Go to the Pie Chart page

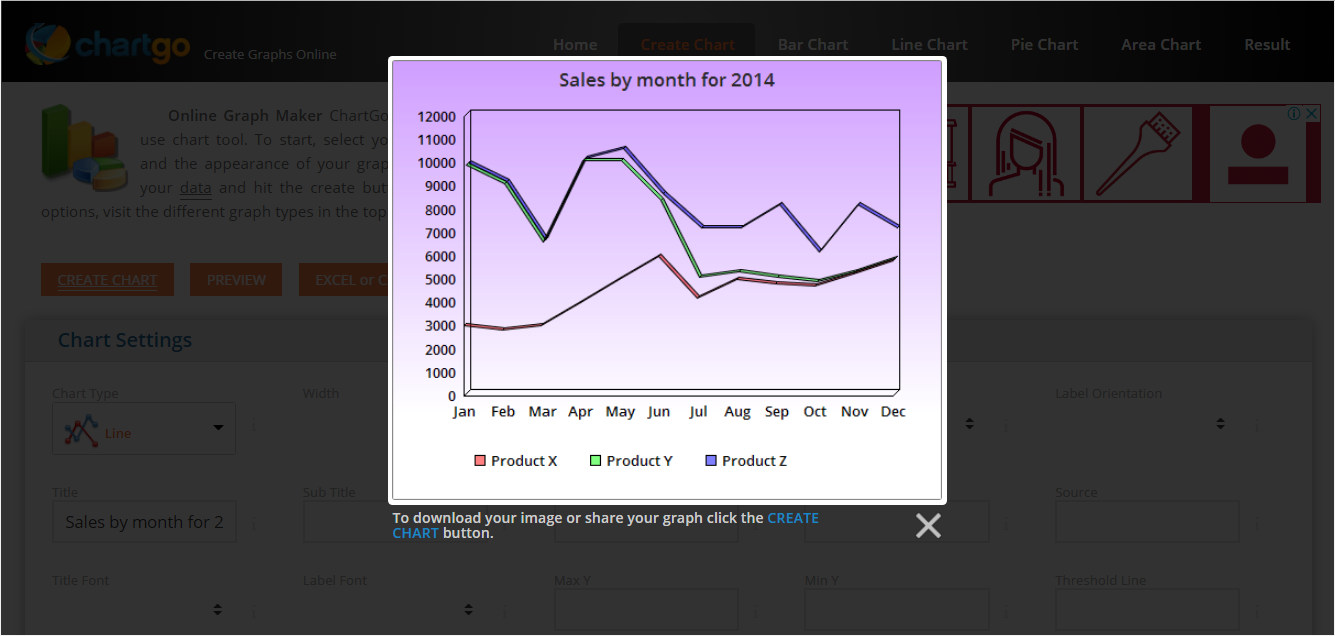click(x=1044, y=44)
